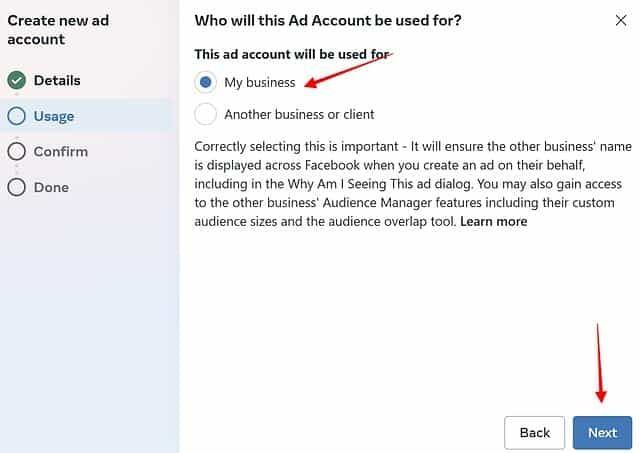Click the explanatory paragraph about selecting correctly
This screenshot has height=453, width=640.
(413, 184)
